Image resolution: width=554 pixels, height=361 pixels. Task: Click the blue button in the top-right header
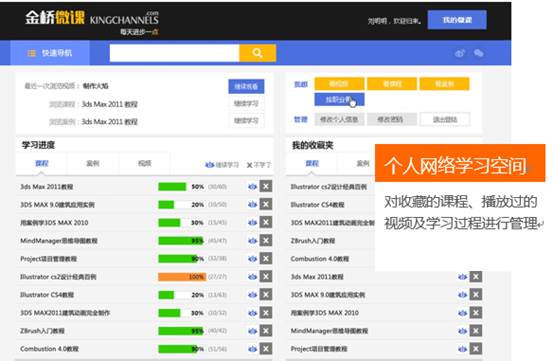457,20
